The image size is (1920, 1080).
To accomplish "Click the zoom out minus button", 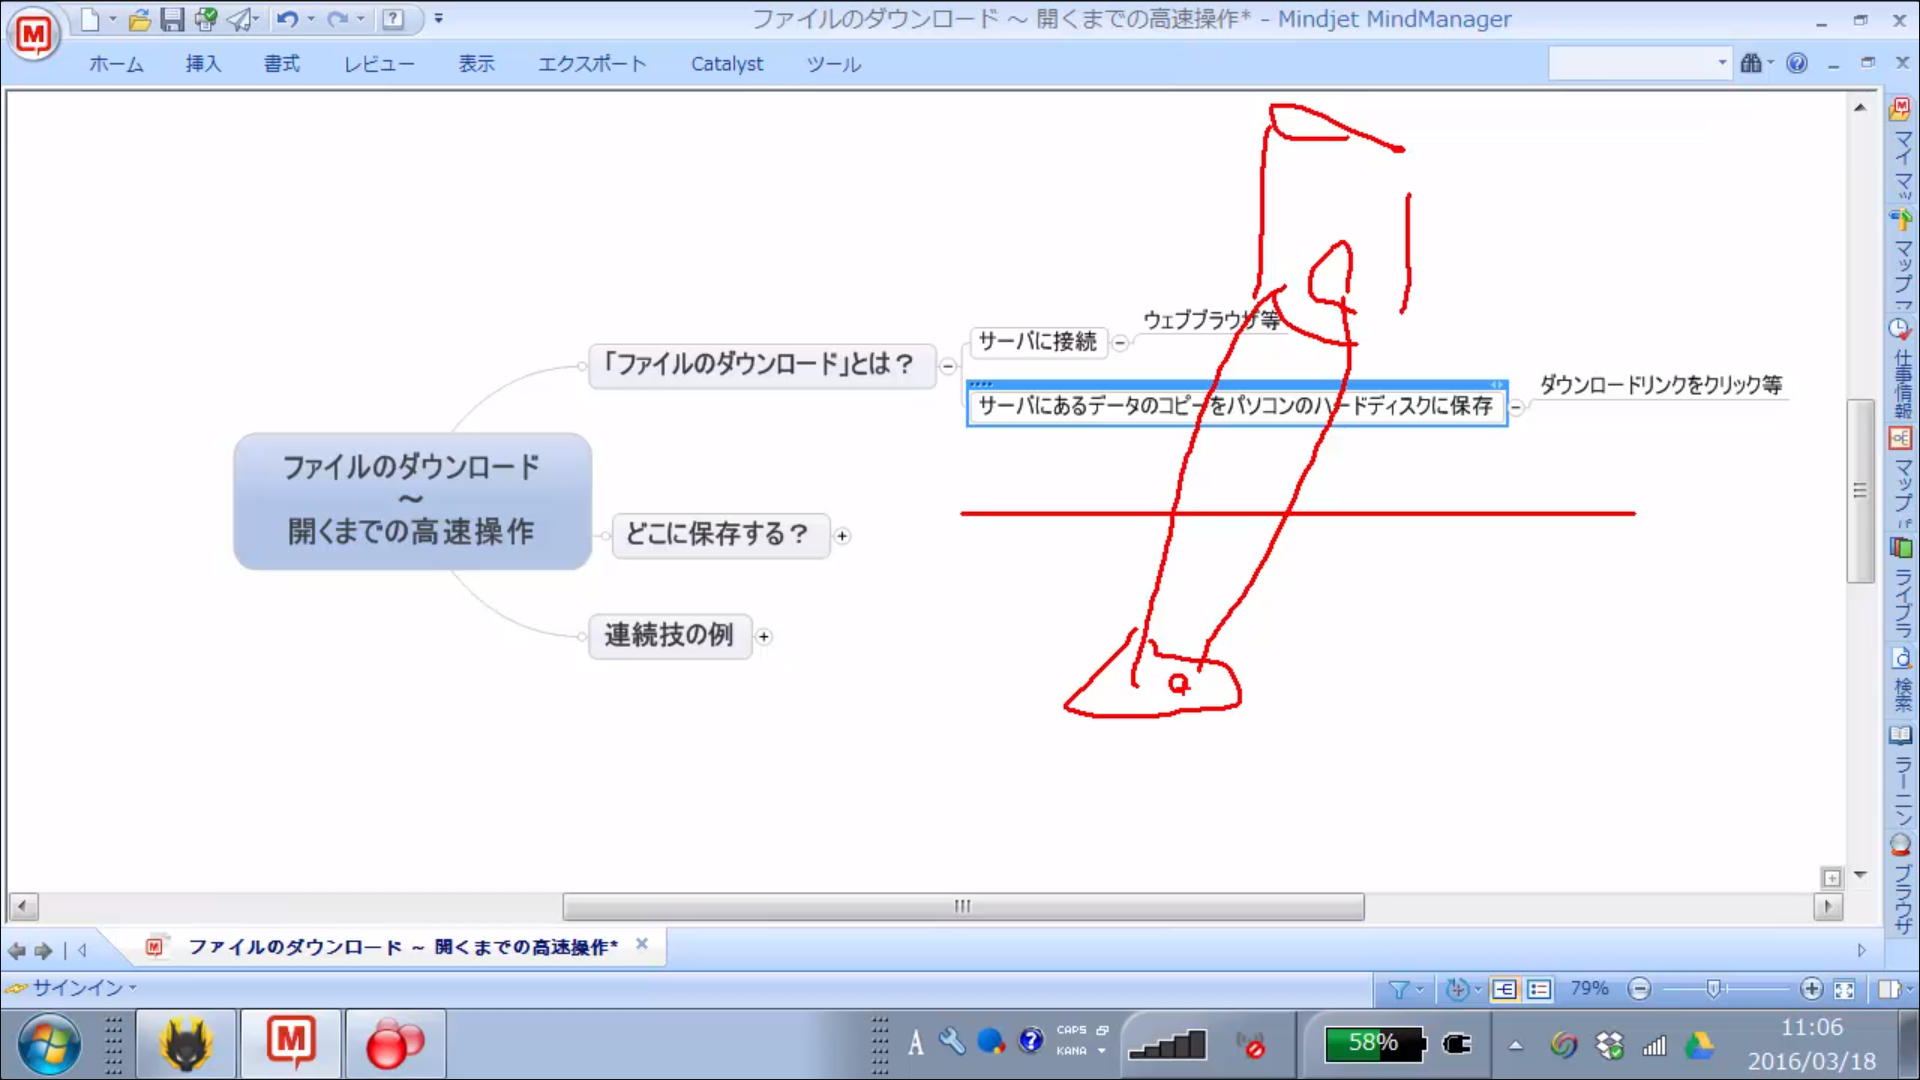I will coord(1639,989).
